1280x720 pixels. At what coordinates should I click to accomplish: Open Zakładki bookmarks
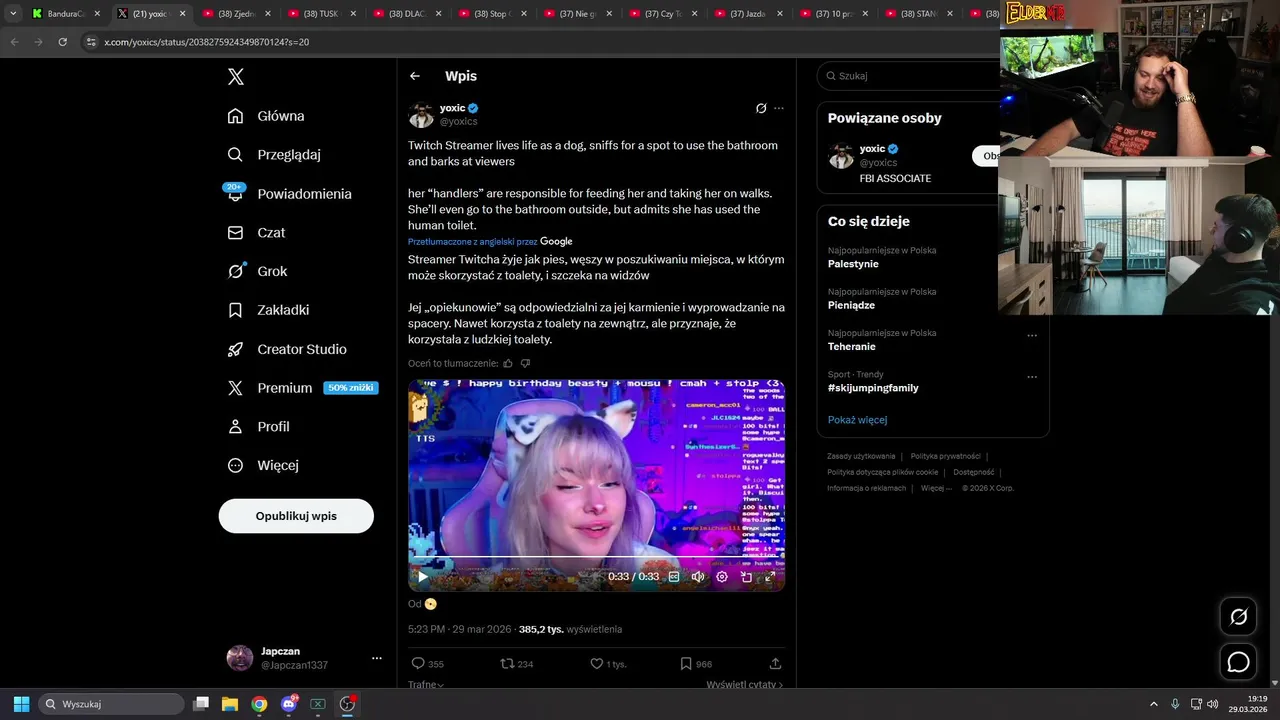point(268,310)
